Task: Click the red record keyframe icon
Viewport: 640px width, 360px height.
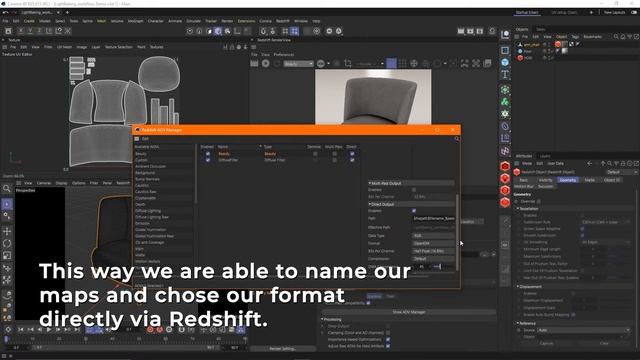Action: tap(150, 329)
